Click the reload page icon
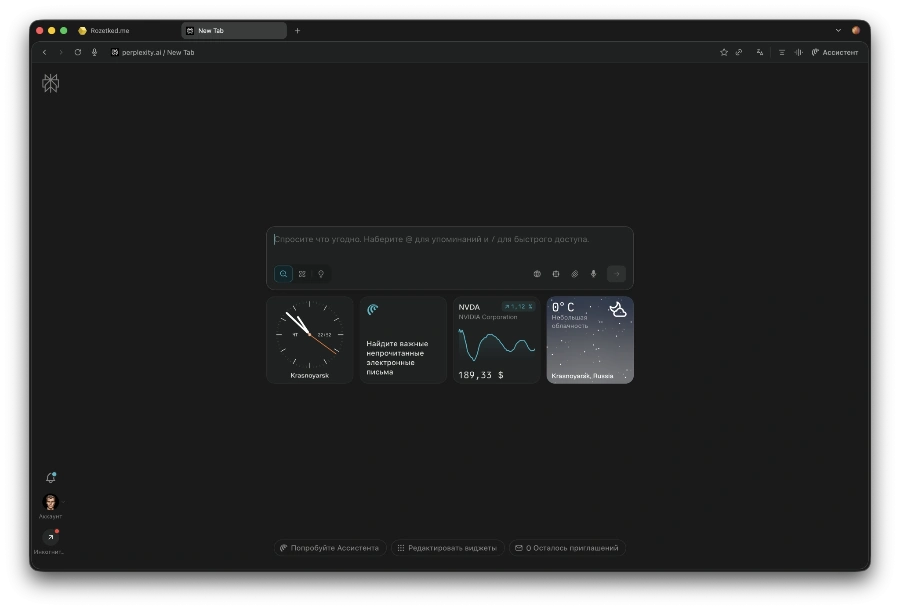The height and width of the screenshot is (610, 900). click(x=78, y=52)
